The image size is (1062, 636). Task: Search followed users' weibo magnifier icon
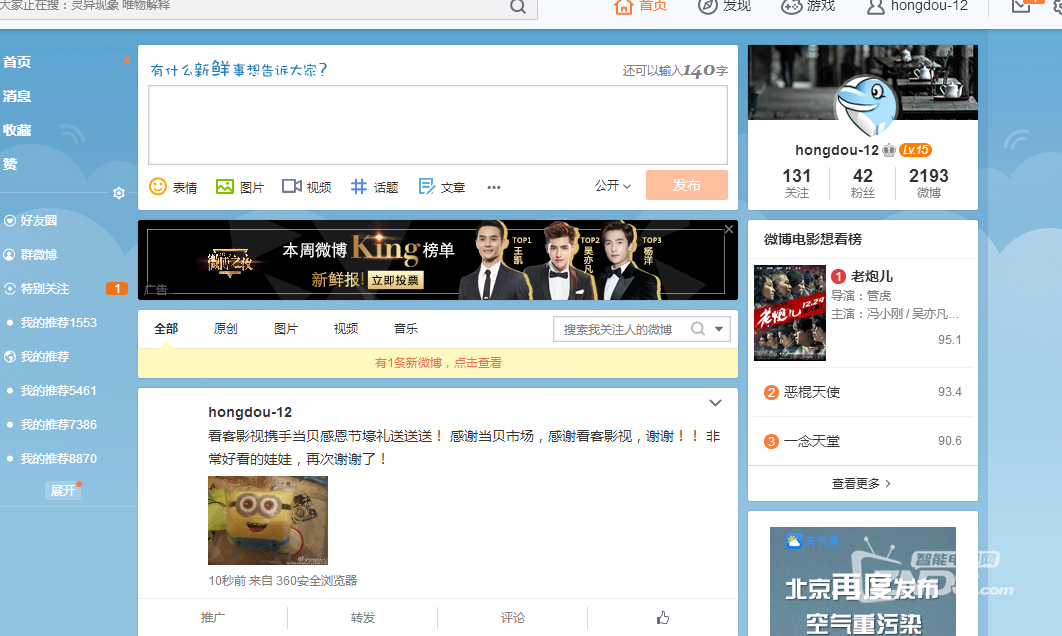(698, 329)
